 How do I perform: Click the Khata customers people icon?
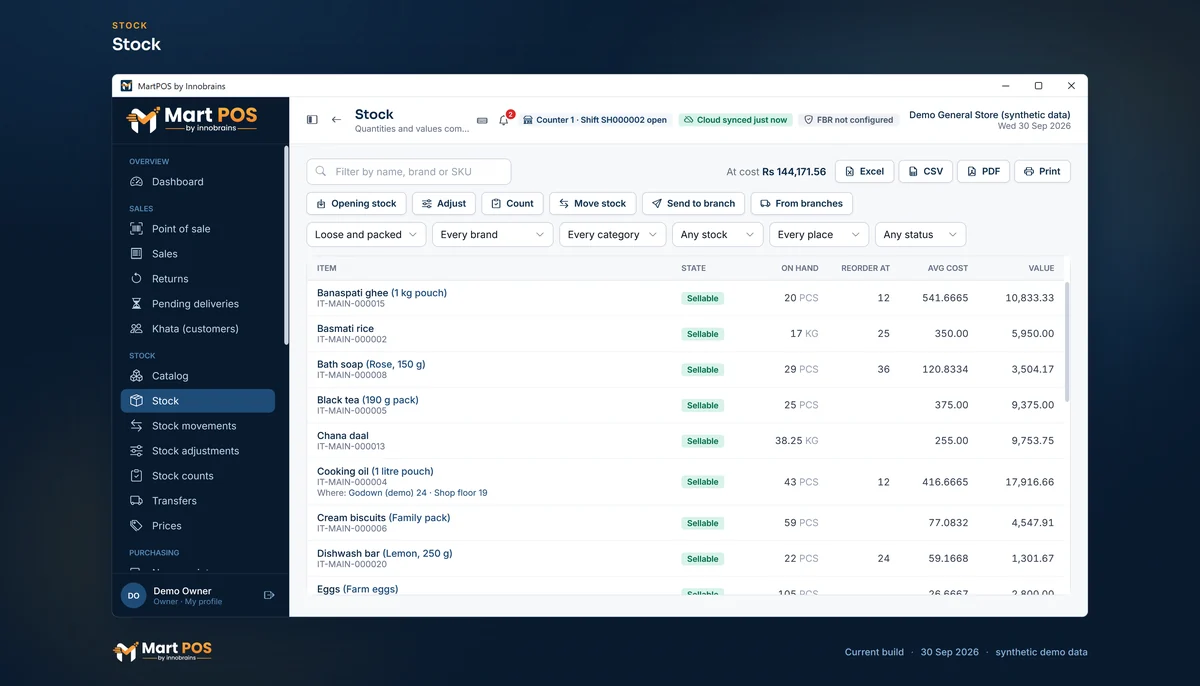point(137,329)
